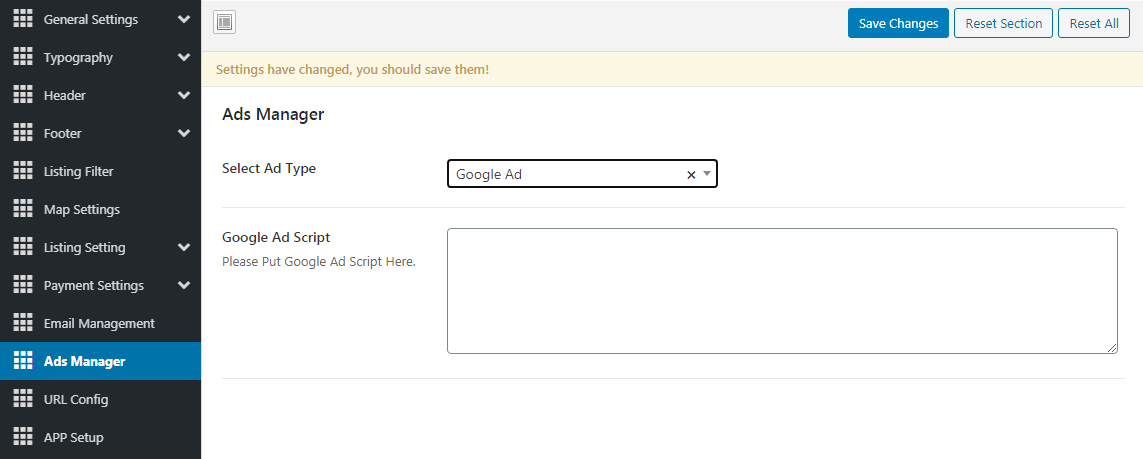Click the Reset Section button
Screen dimensions: 1143x459
click(x=1003, y=23)
